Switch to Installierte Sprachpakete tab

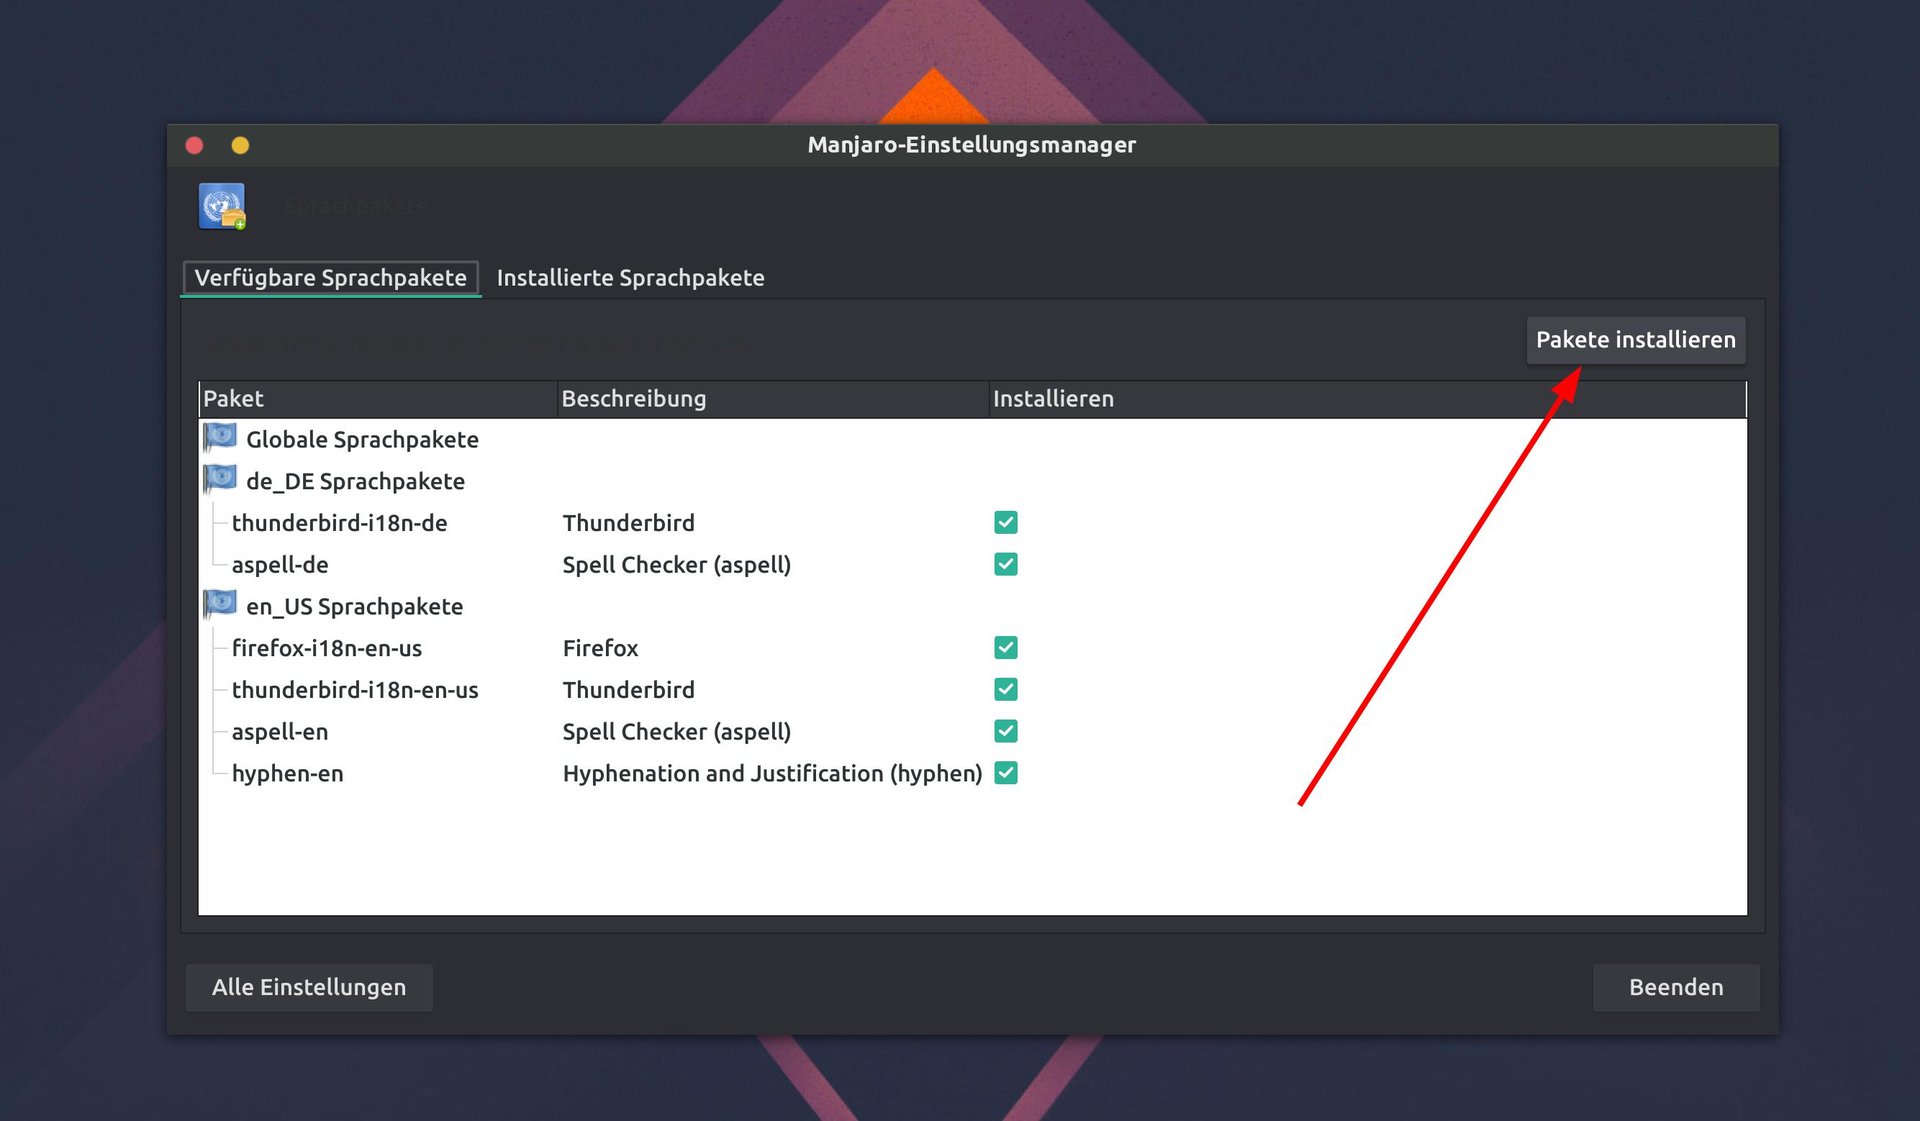point(630,278)
